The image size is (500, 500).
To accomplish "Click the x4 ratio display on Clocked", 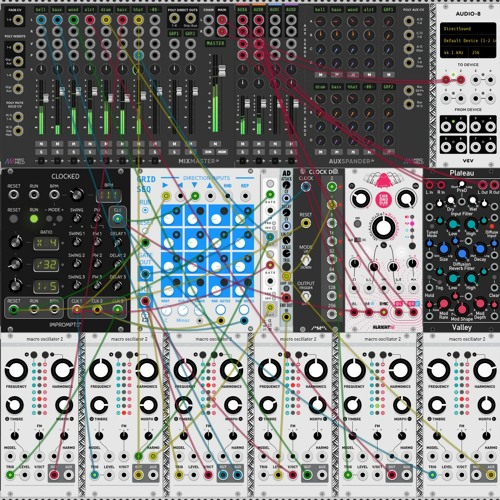I will click(46, 243).
